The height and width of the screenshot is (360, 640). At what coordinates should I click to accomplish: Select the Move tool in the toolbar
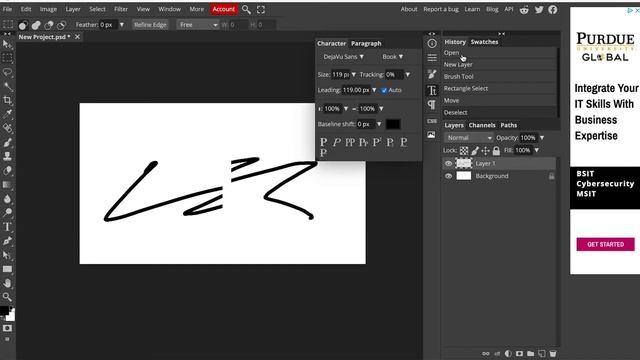point(7,44)
